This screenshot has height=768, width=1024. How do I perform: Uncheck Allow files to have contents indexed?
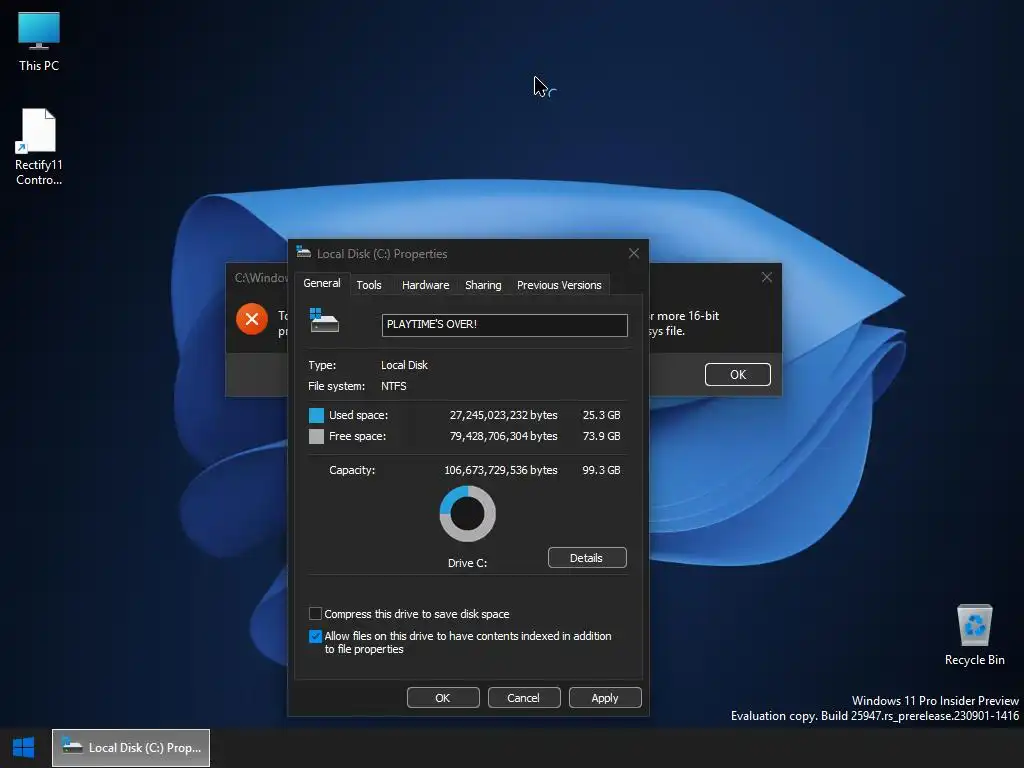point(315,636)
